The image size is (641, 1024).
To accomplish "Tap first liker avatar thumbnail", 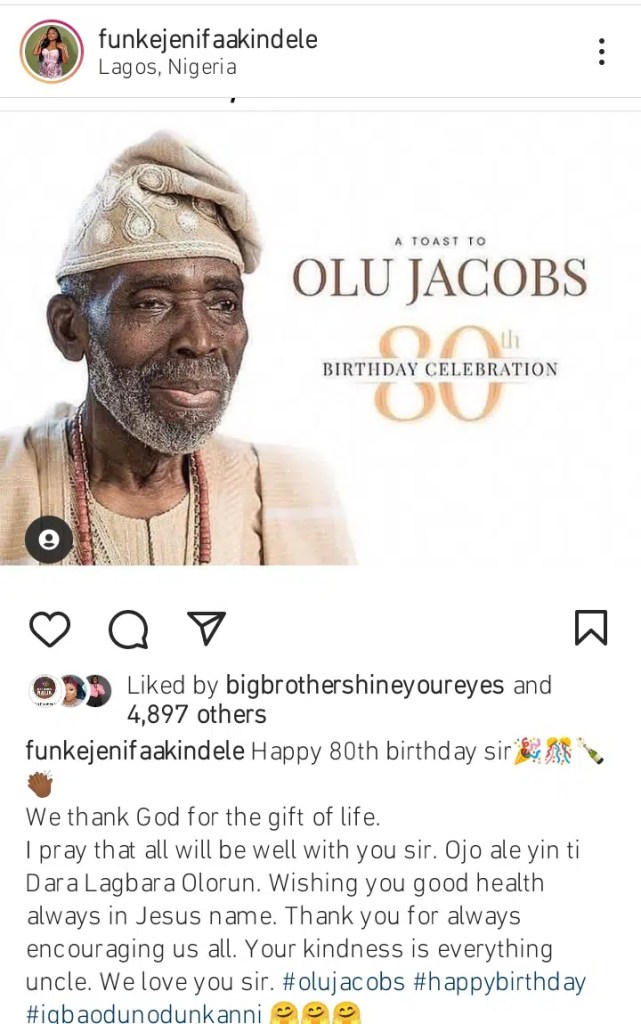I will click(x=43, y=689).
